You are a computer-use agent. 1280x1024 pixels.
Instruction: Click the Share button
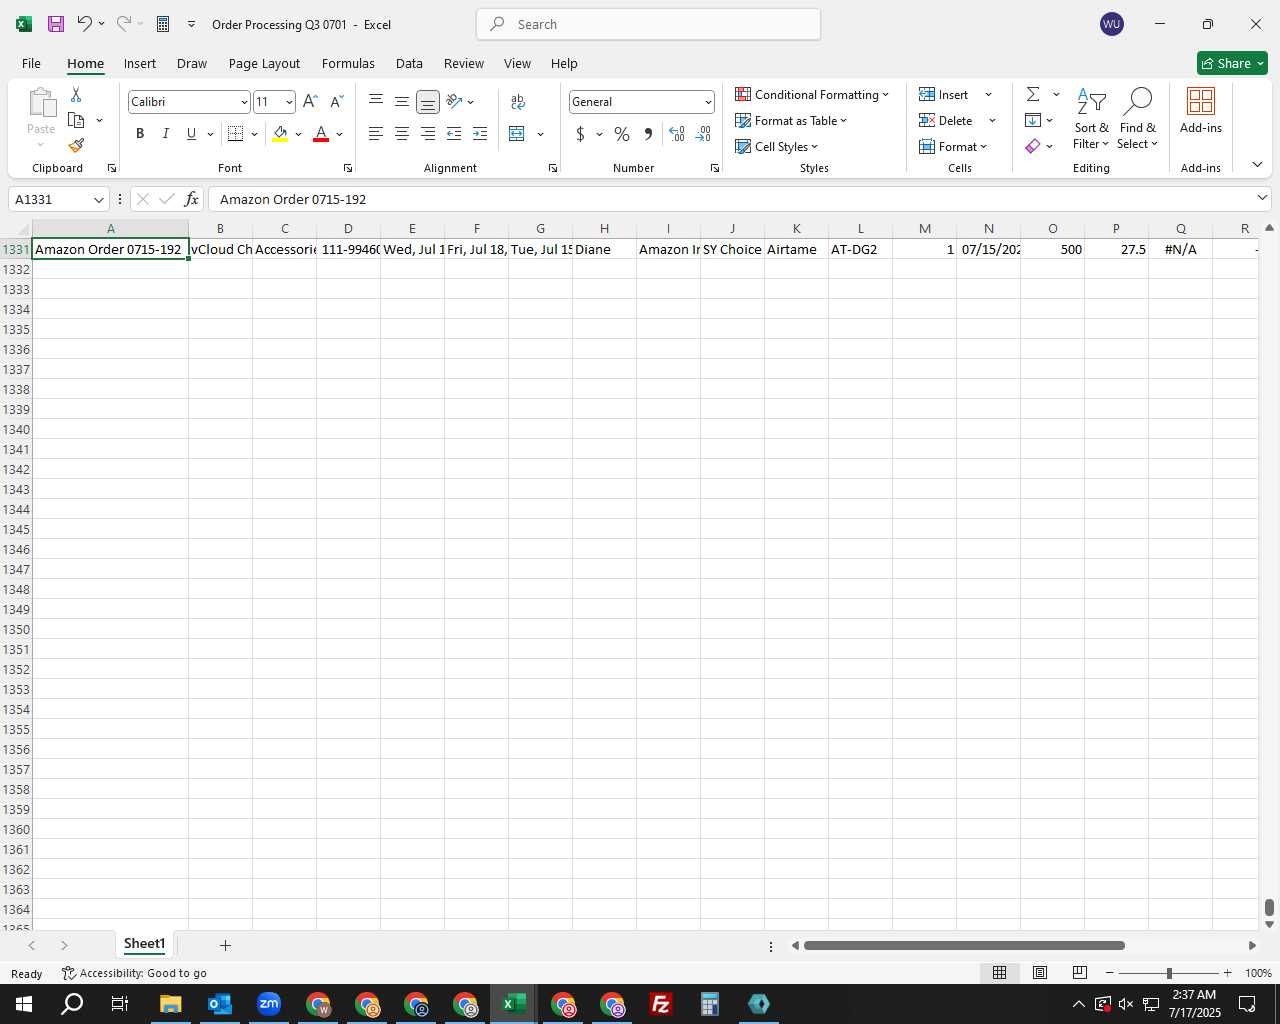coord(1232,63)
